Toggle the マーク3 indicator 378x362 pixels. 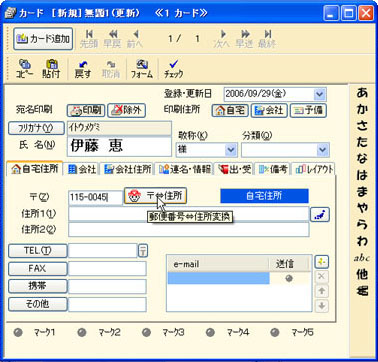coord(146,332)
